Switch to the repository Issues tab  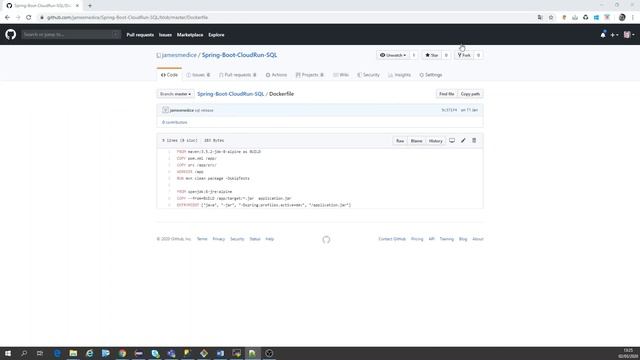pos(198,75)
